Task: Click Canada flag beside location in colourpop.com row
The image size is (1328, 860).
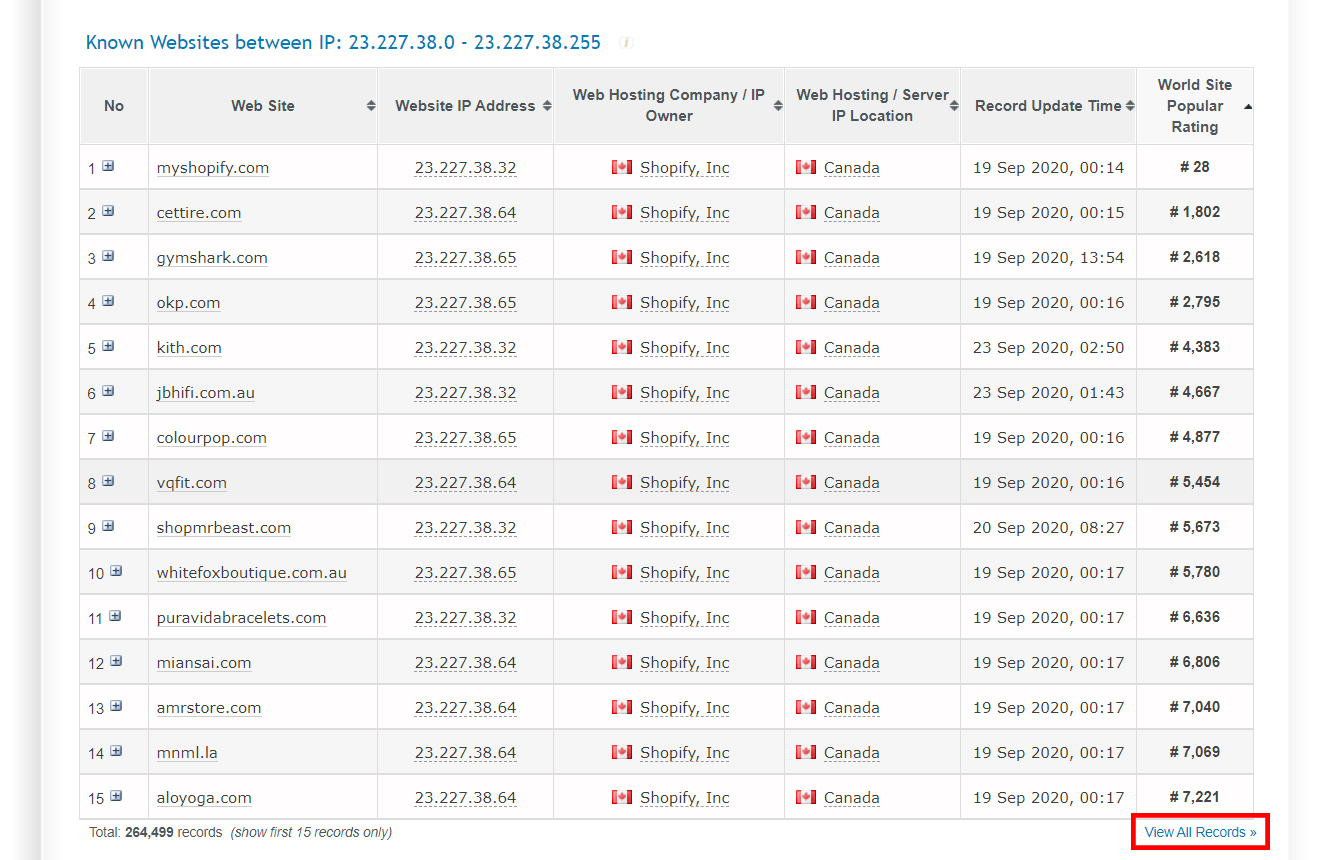Action: click(x=806, y=437)
